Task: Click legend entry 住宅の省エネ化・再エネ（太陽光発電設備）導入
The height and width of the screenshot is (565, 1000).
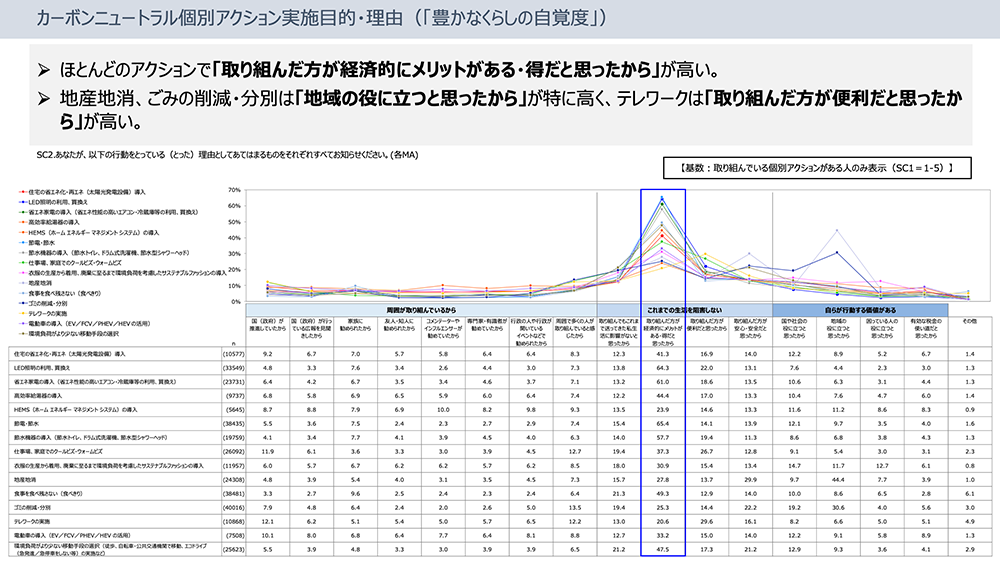Action: point(82,192)
